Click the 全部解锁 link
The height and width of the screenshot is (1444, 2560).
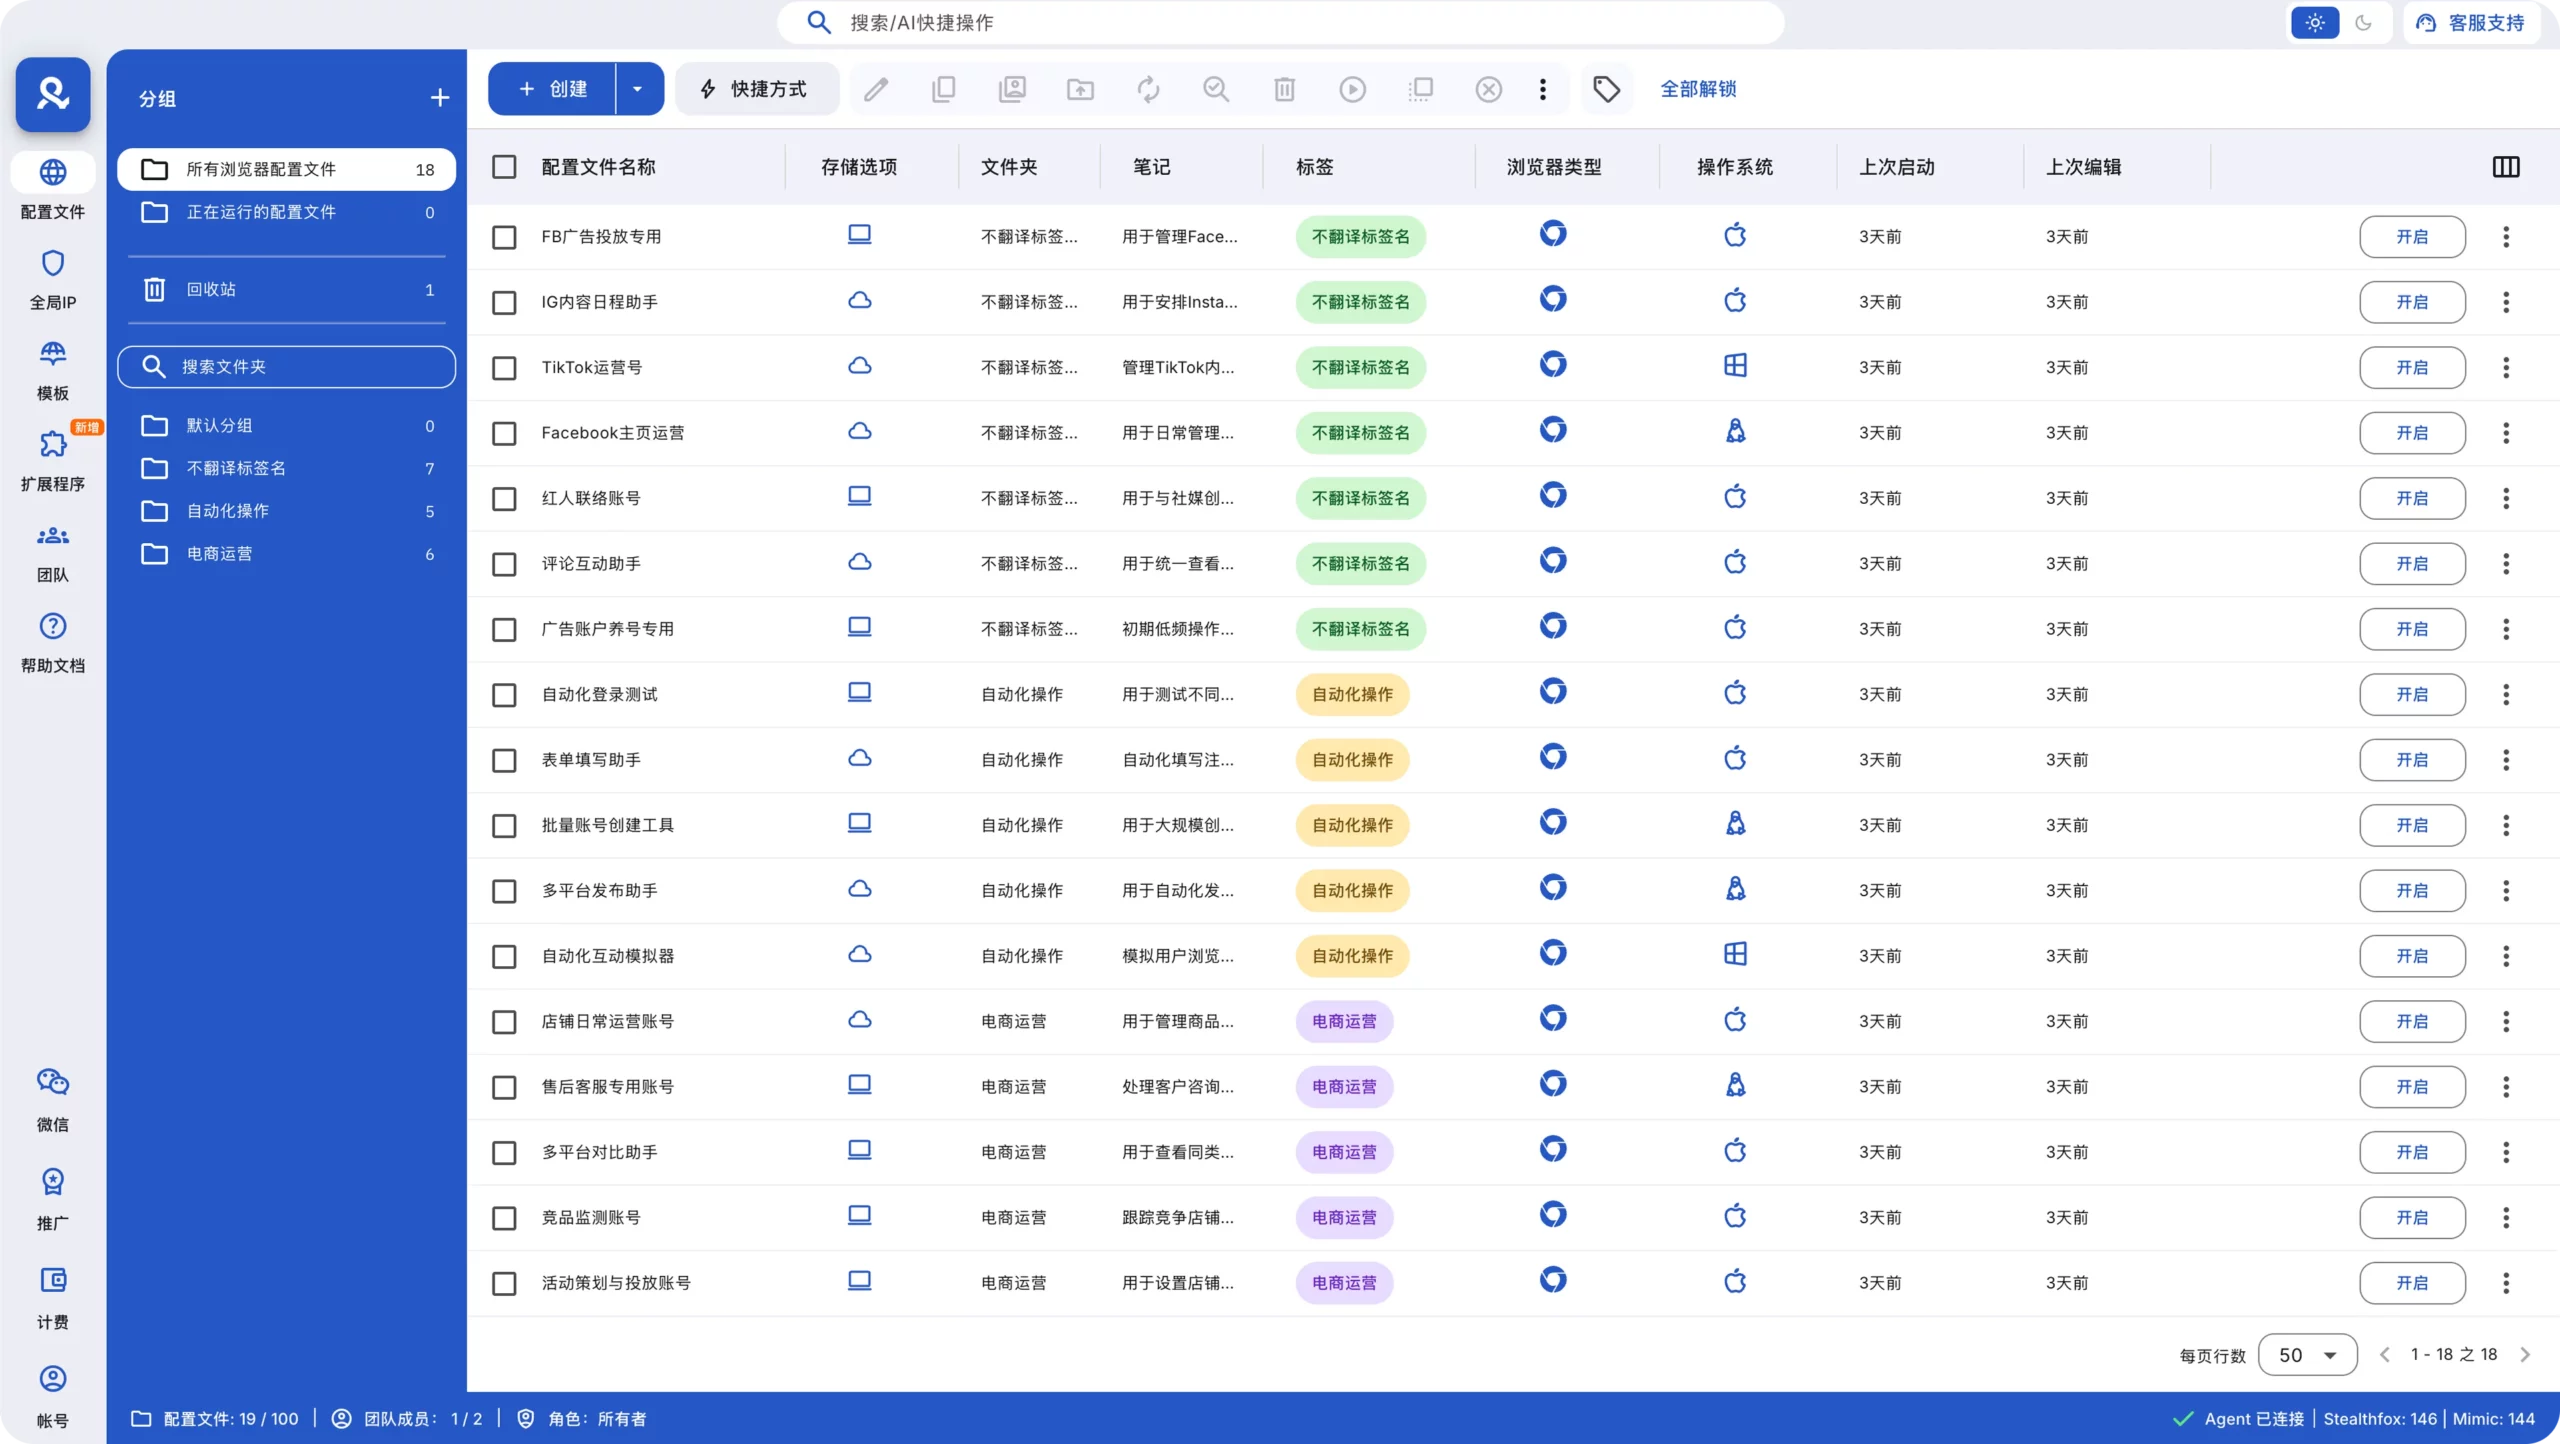tap(1698, 89)
